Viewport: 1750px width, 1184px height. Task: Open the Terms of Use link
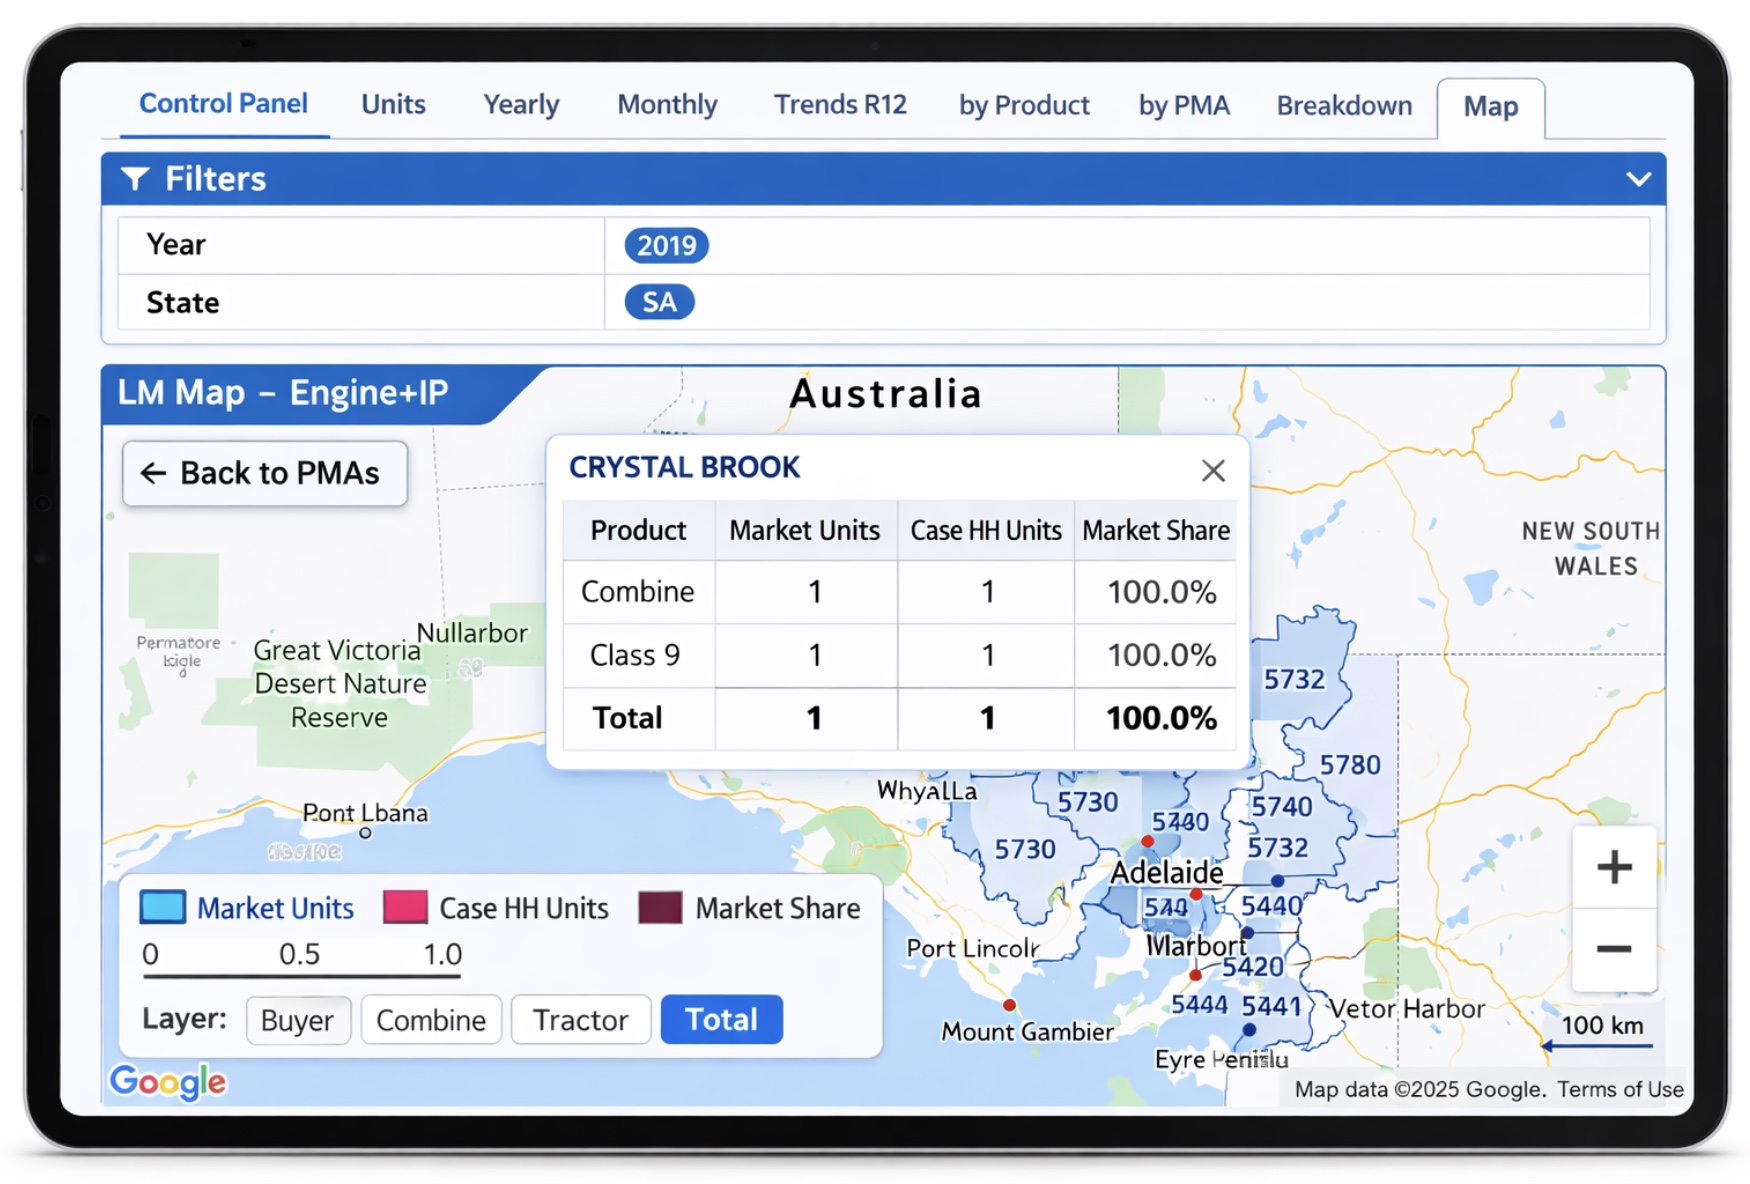coord(1620,1089)
